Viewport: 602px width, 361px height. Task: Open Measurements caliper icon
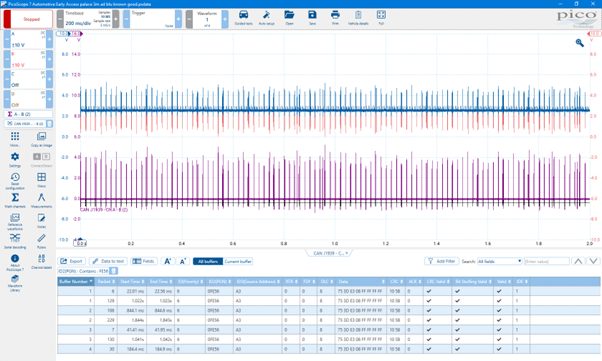[x=41, y=200]
